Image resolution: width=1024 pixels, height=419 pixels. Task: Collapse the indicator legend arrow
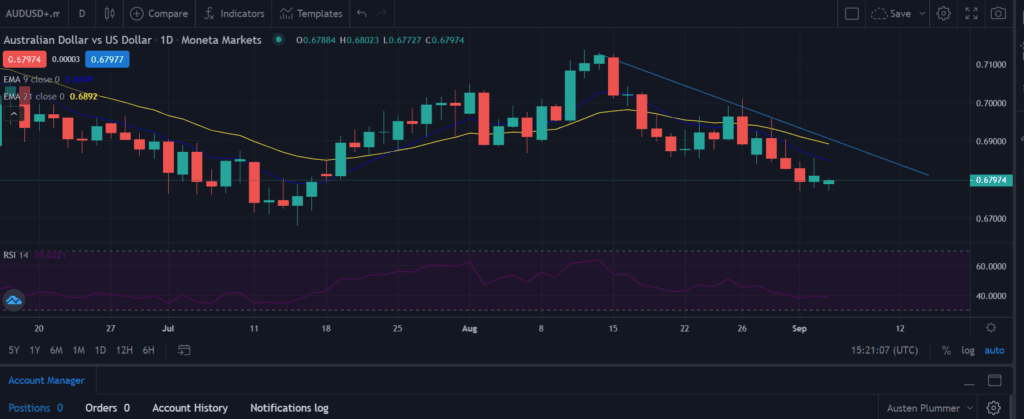(x=14, y=114)
